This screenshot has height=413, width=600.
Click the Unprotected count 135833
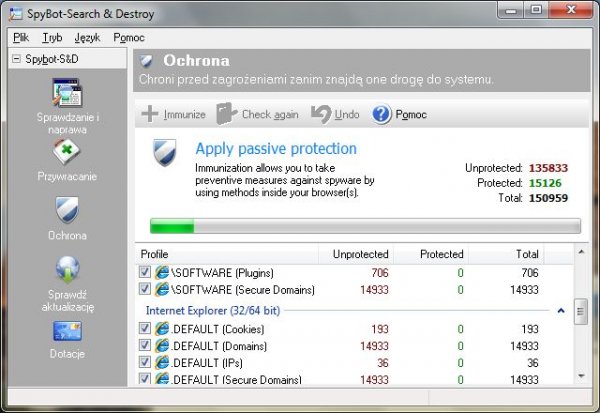coord(548,168)
